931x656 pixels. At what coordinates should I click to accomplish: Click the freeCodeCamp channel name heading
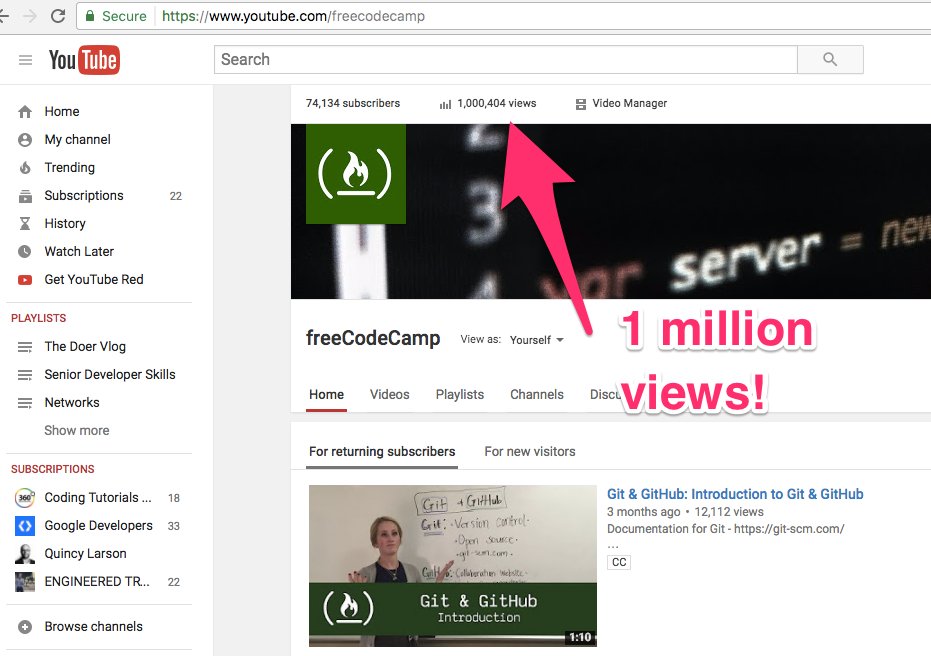pyautogui.click(x=373, y=338)
